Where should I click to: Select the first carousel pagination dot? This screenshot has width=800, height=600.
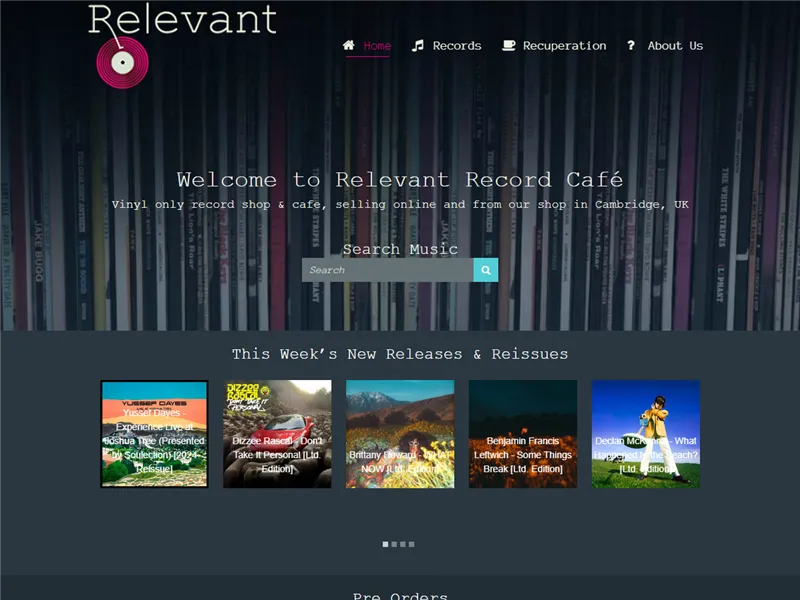click(386, 544)
